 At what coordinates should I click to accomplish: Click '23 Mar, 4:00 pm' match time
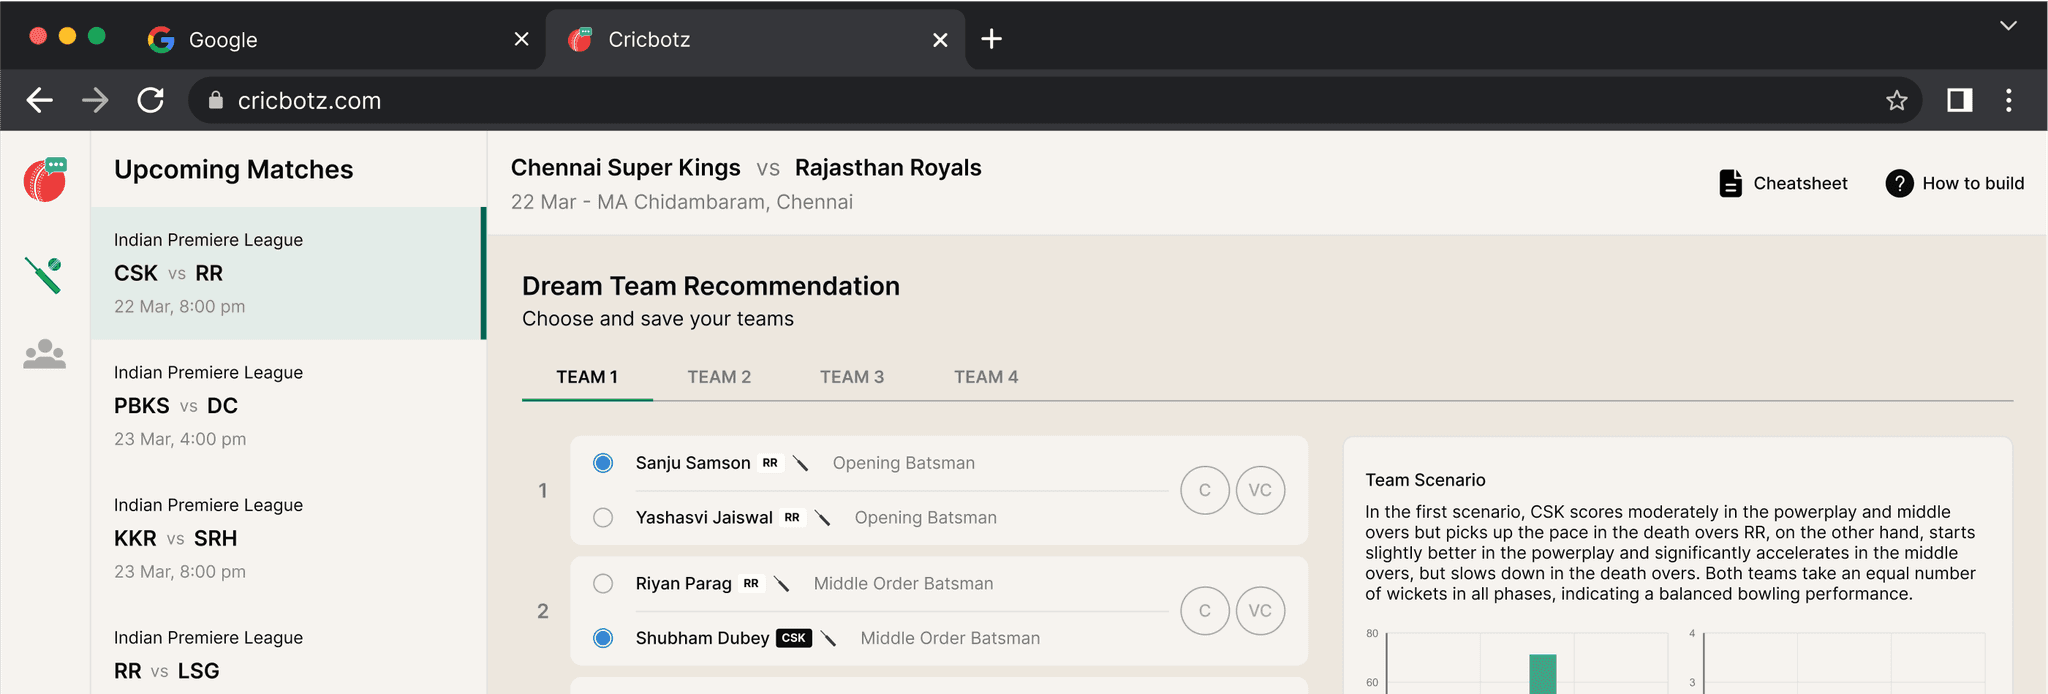[180, 439]
